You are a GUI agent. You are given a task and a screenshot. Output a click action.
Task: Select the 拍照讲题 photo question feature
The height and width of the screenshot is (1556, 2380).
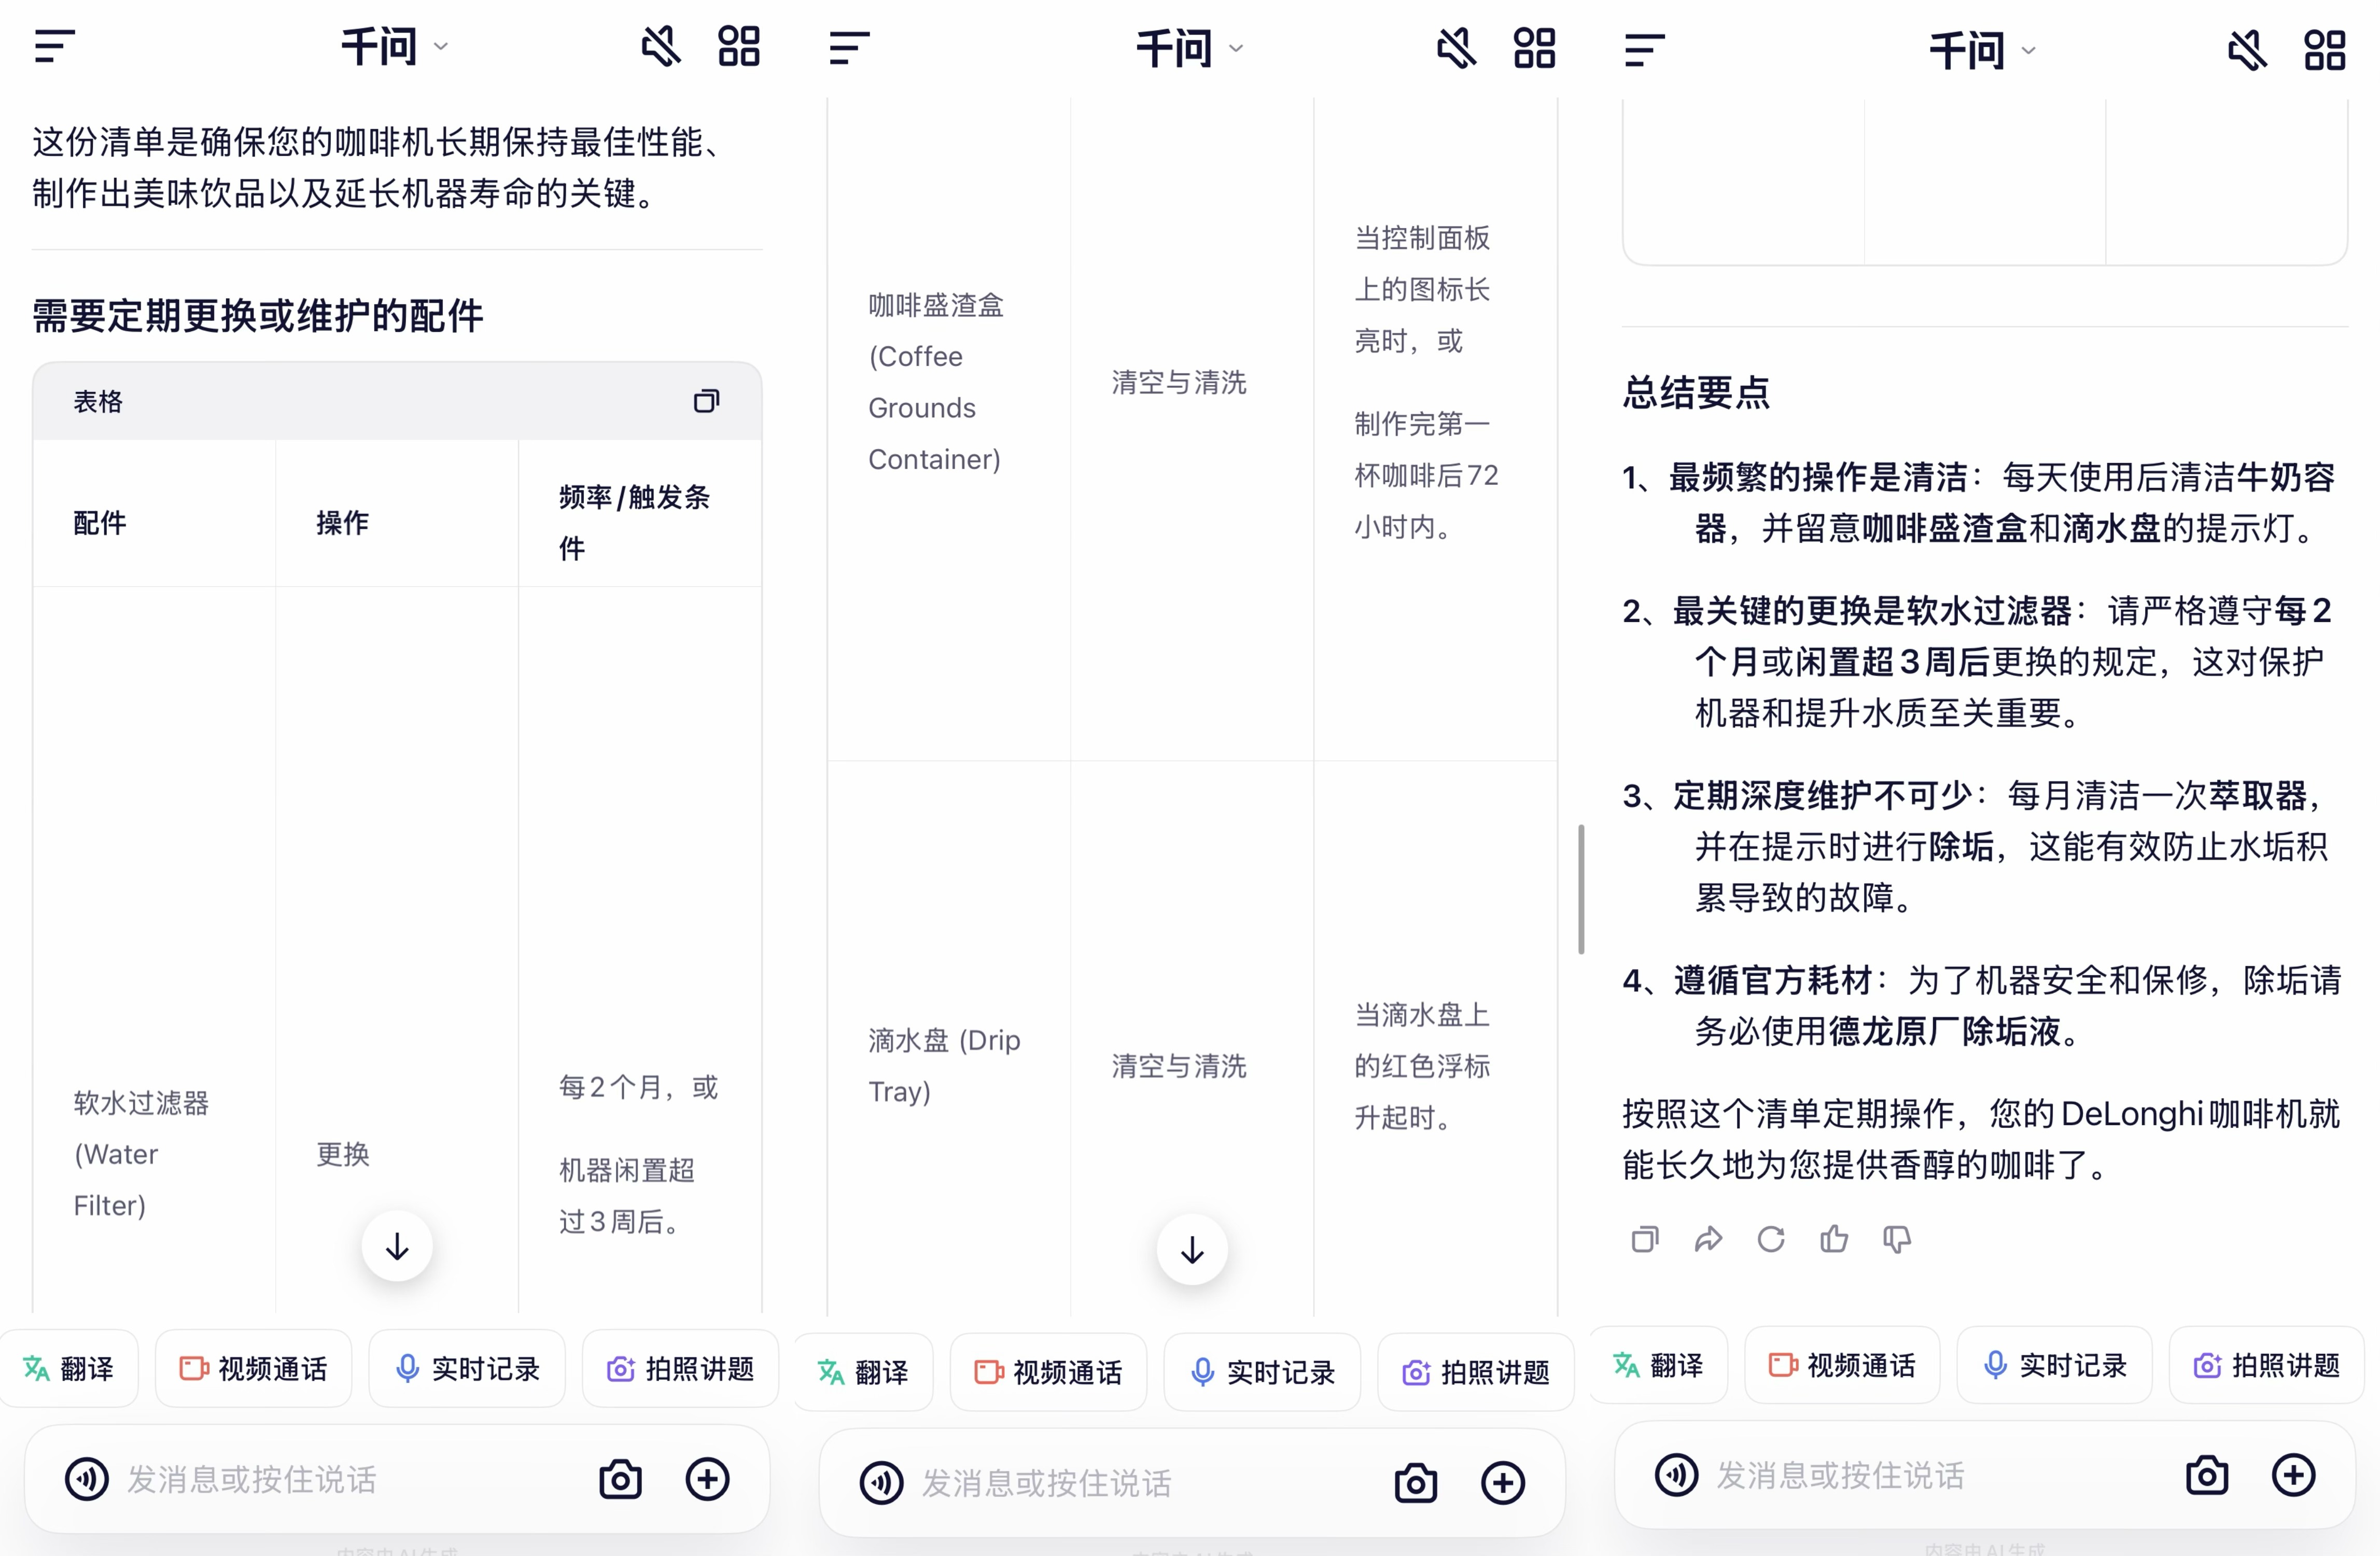coord(679,1369)
